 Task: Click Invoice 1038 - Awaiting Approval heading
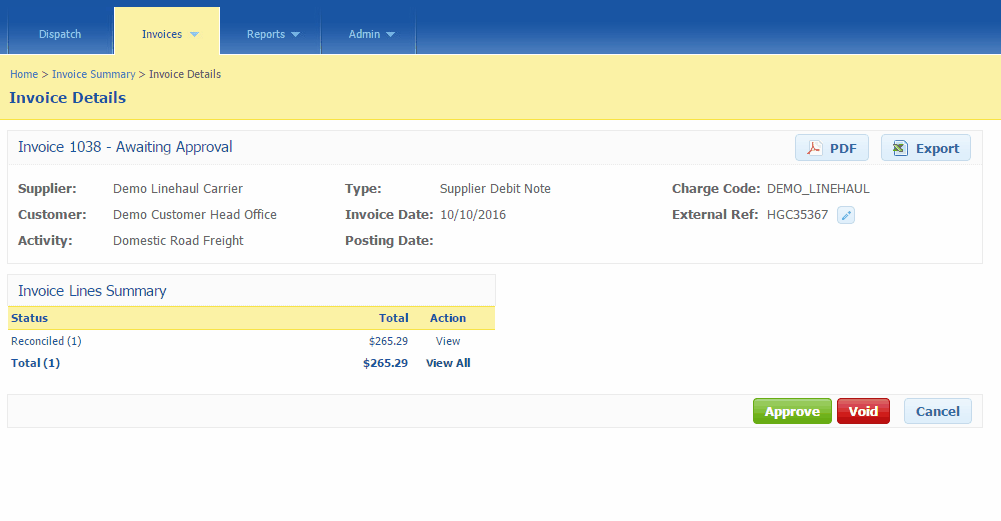click(125, 147)
